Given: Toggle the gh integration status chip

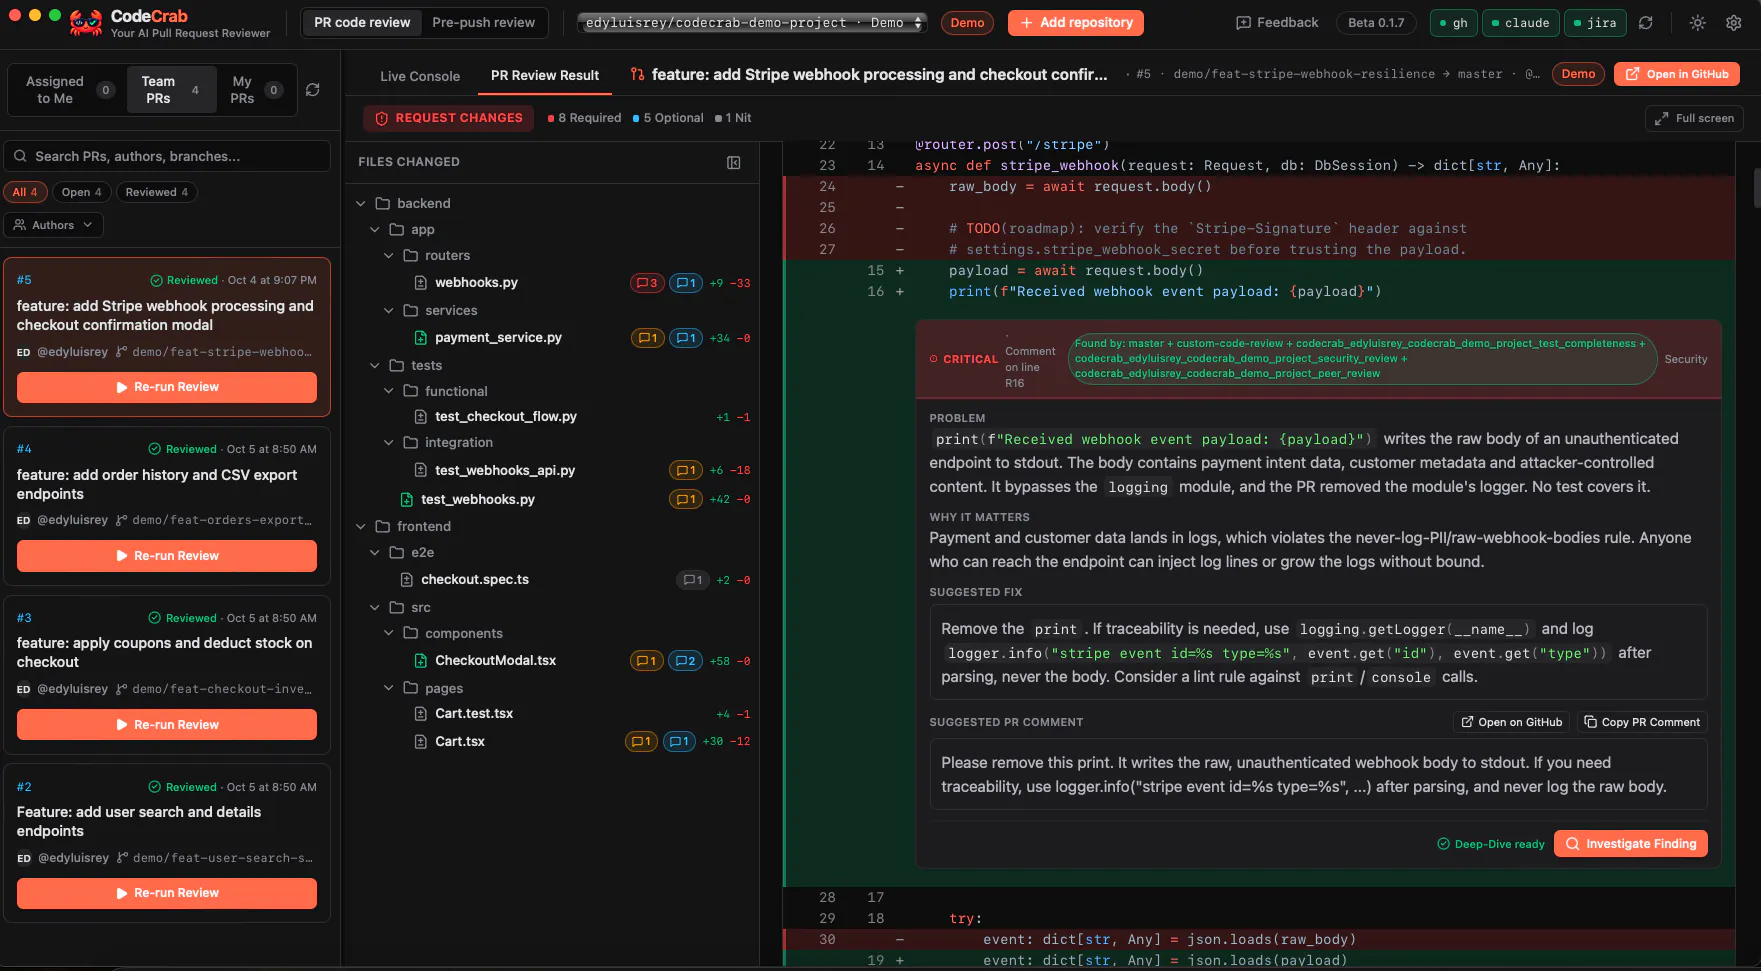Looking at the screenshot, I should click(1454, 23).
